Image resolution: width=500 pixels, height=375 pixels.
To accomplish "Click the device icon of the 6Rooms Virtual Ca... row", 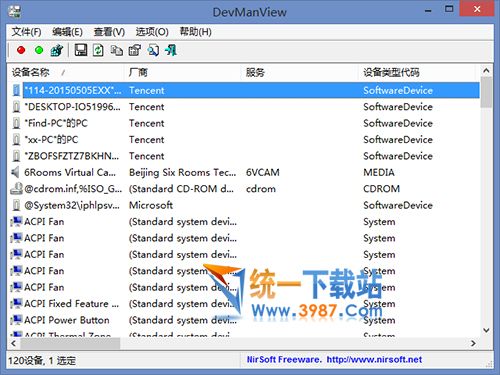I will 15,172.
